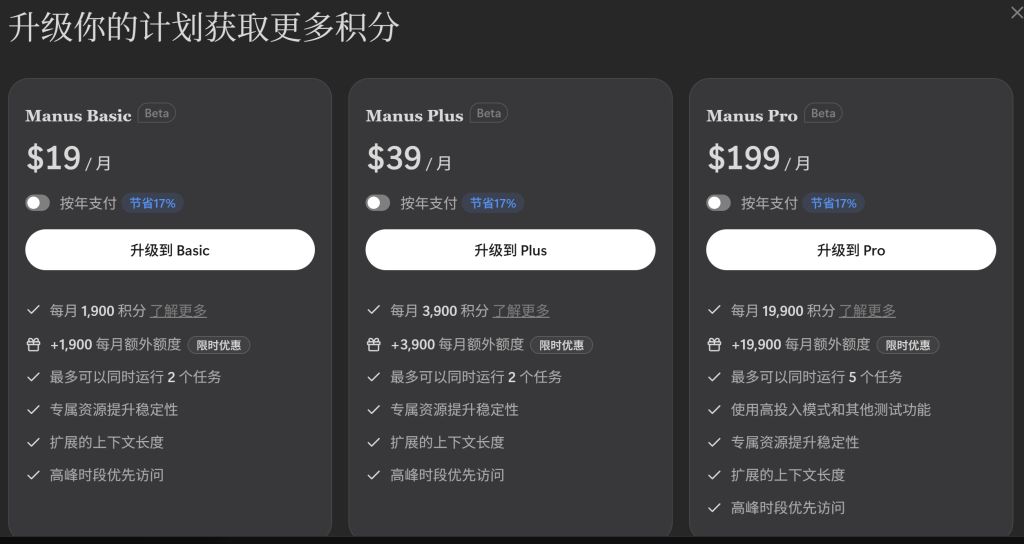Click Beta badge next to Manus Pro
Screen dimensions: 1024x544
click(823, 113)
